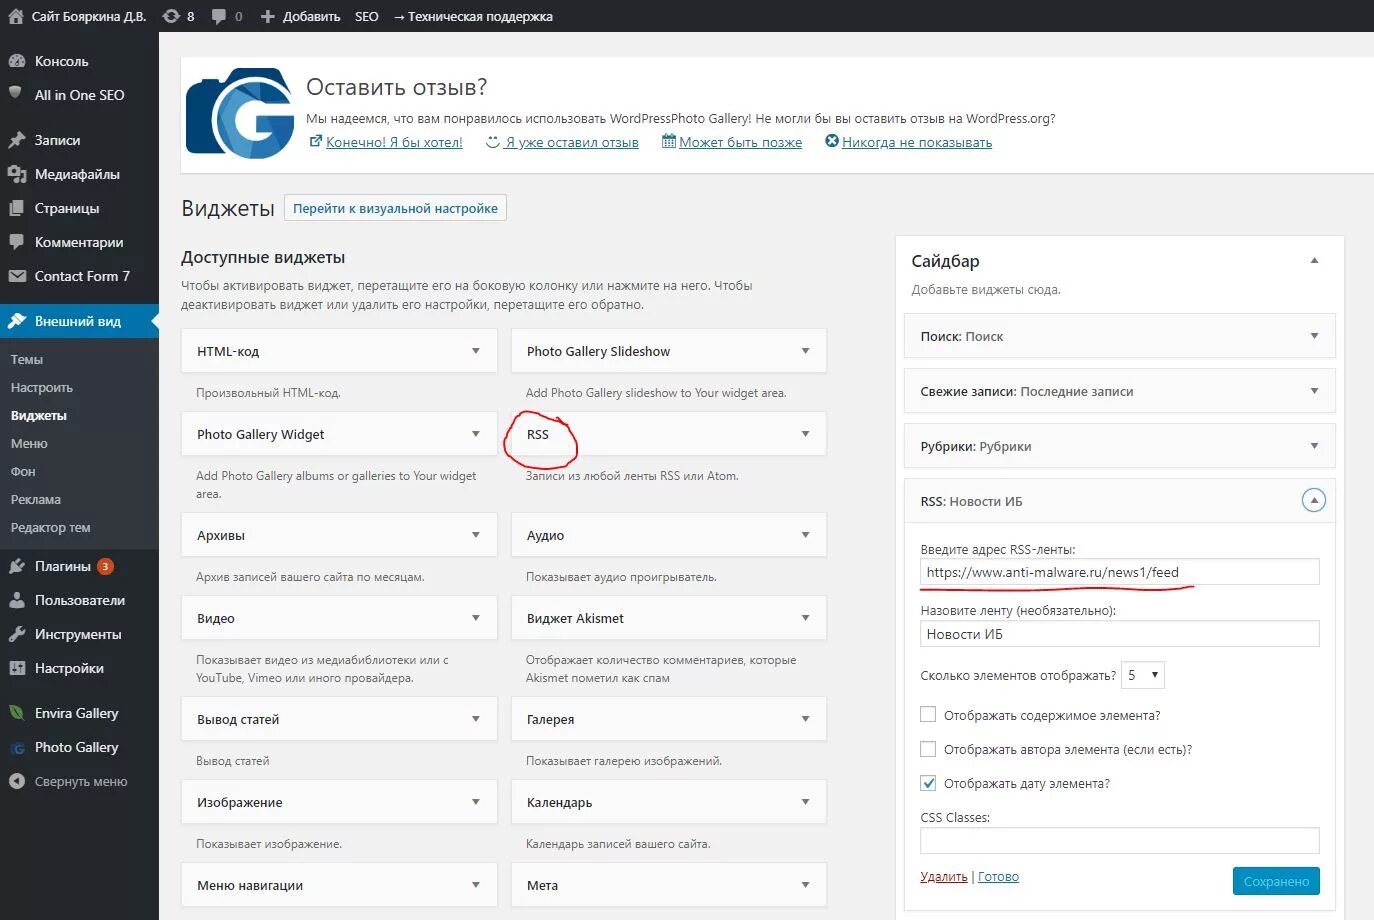This screenshot has width=1374, height=920.
Task: Expand the Календарь widget arrow
Action: pos(806,802)
